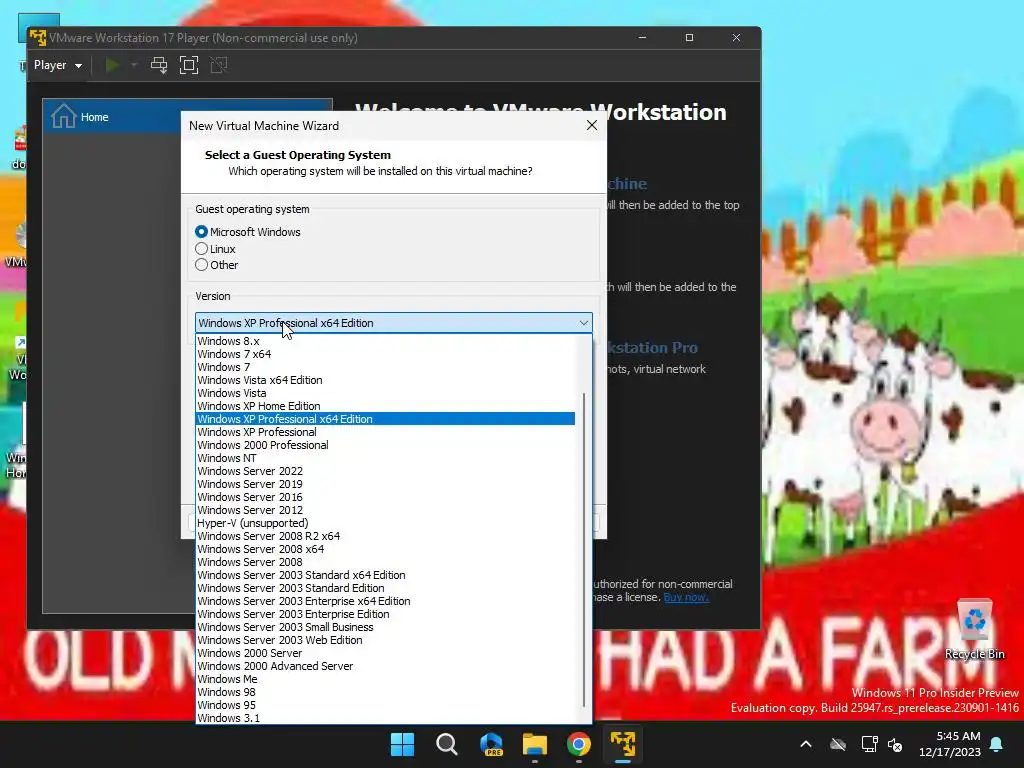1024x768 pixels.
Task: Choose Windows Server 2003 Small Business
Action: [x=385, y=628]
